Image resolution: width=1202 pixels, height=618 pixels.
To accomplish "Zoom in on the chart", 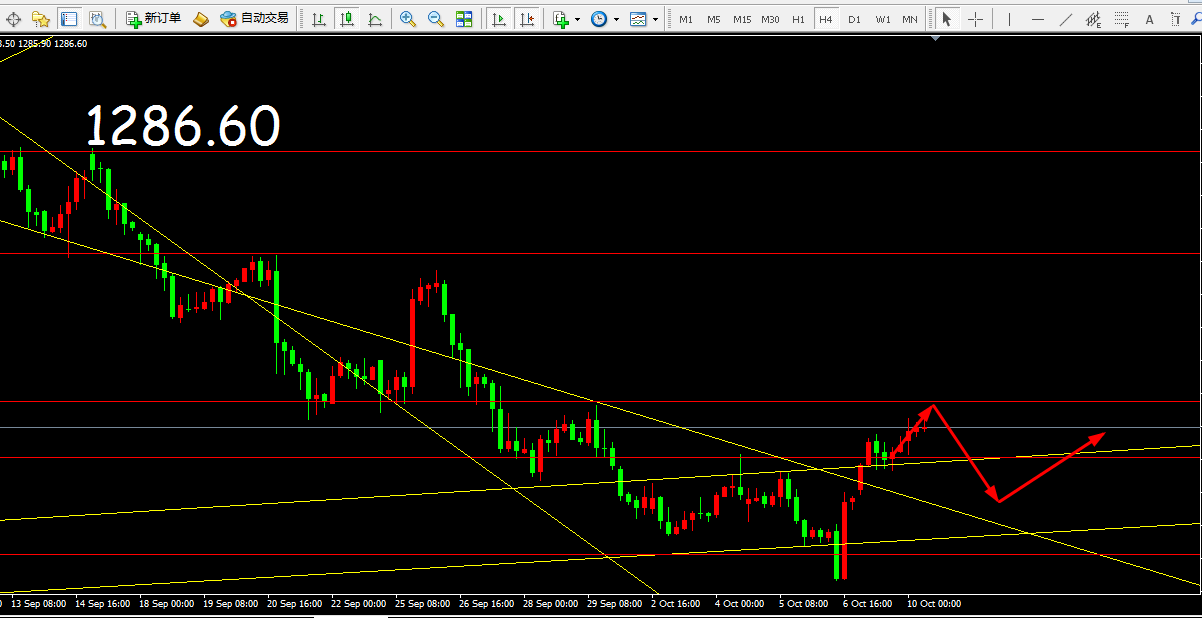I will click(x=408, y=18).
